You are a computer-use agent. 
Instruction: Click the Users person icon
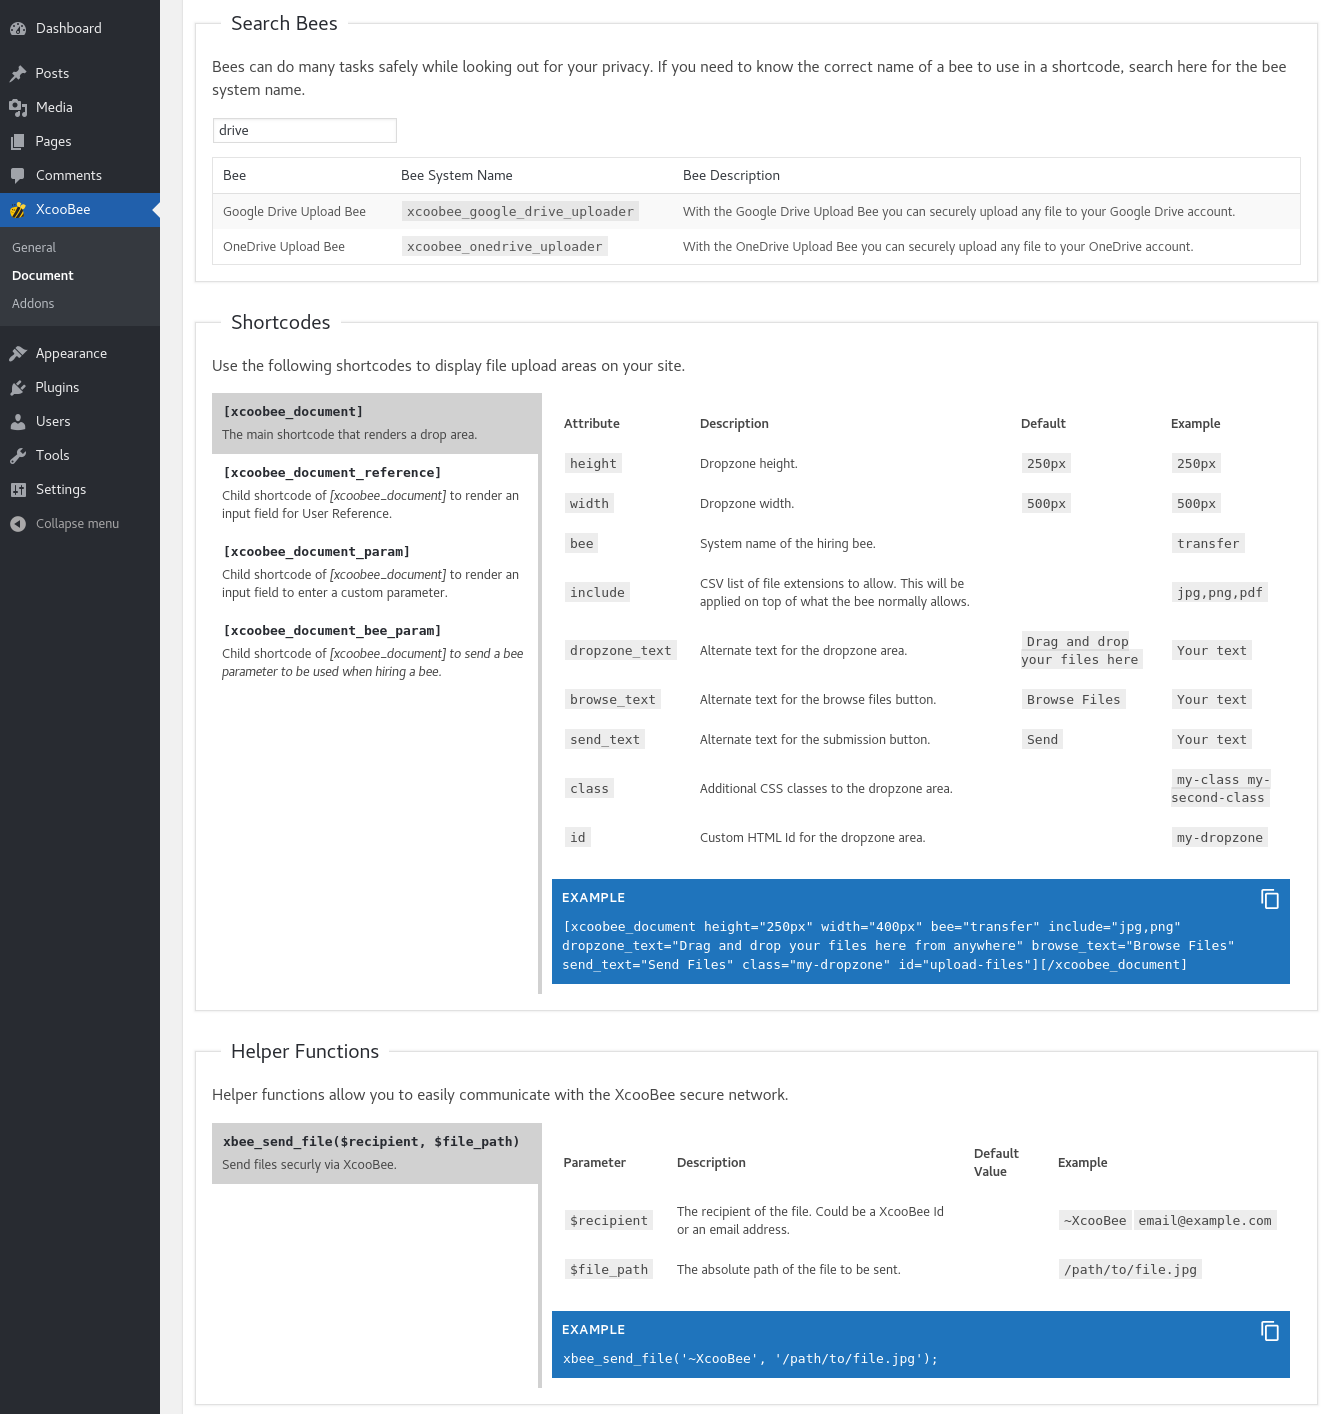point(18,421)
